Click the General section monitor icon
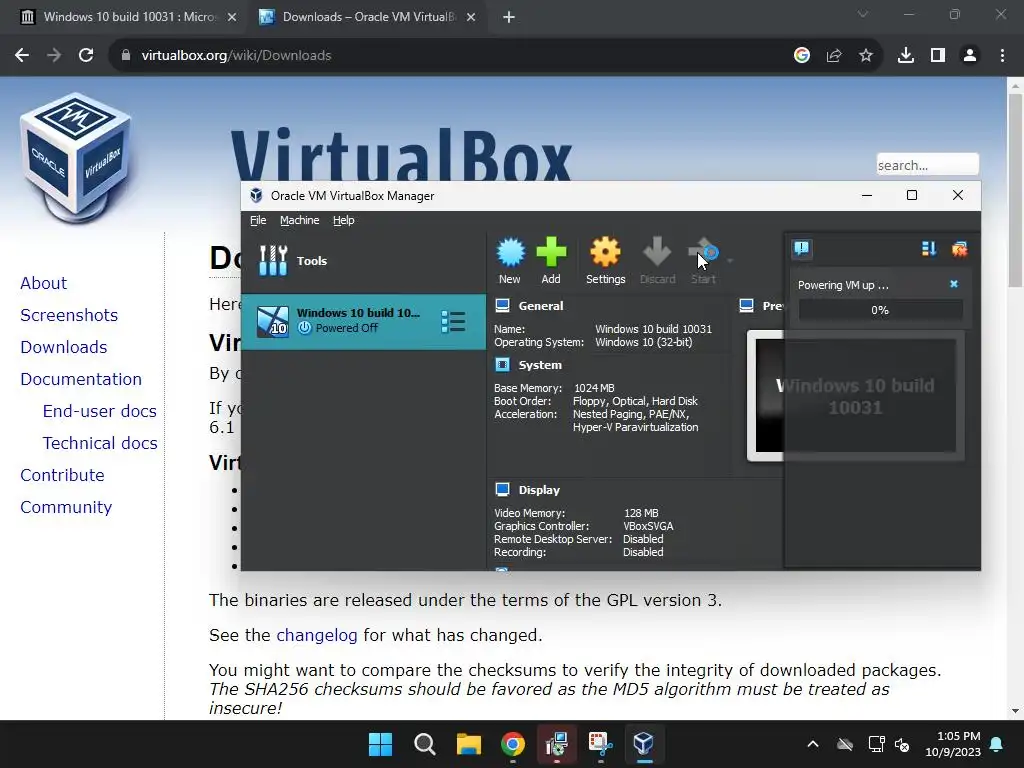The height and width of the screenshot is (768, 1024). [502, 306]
